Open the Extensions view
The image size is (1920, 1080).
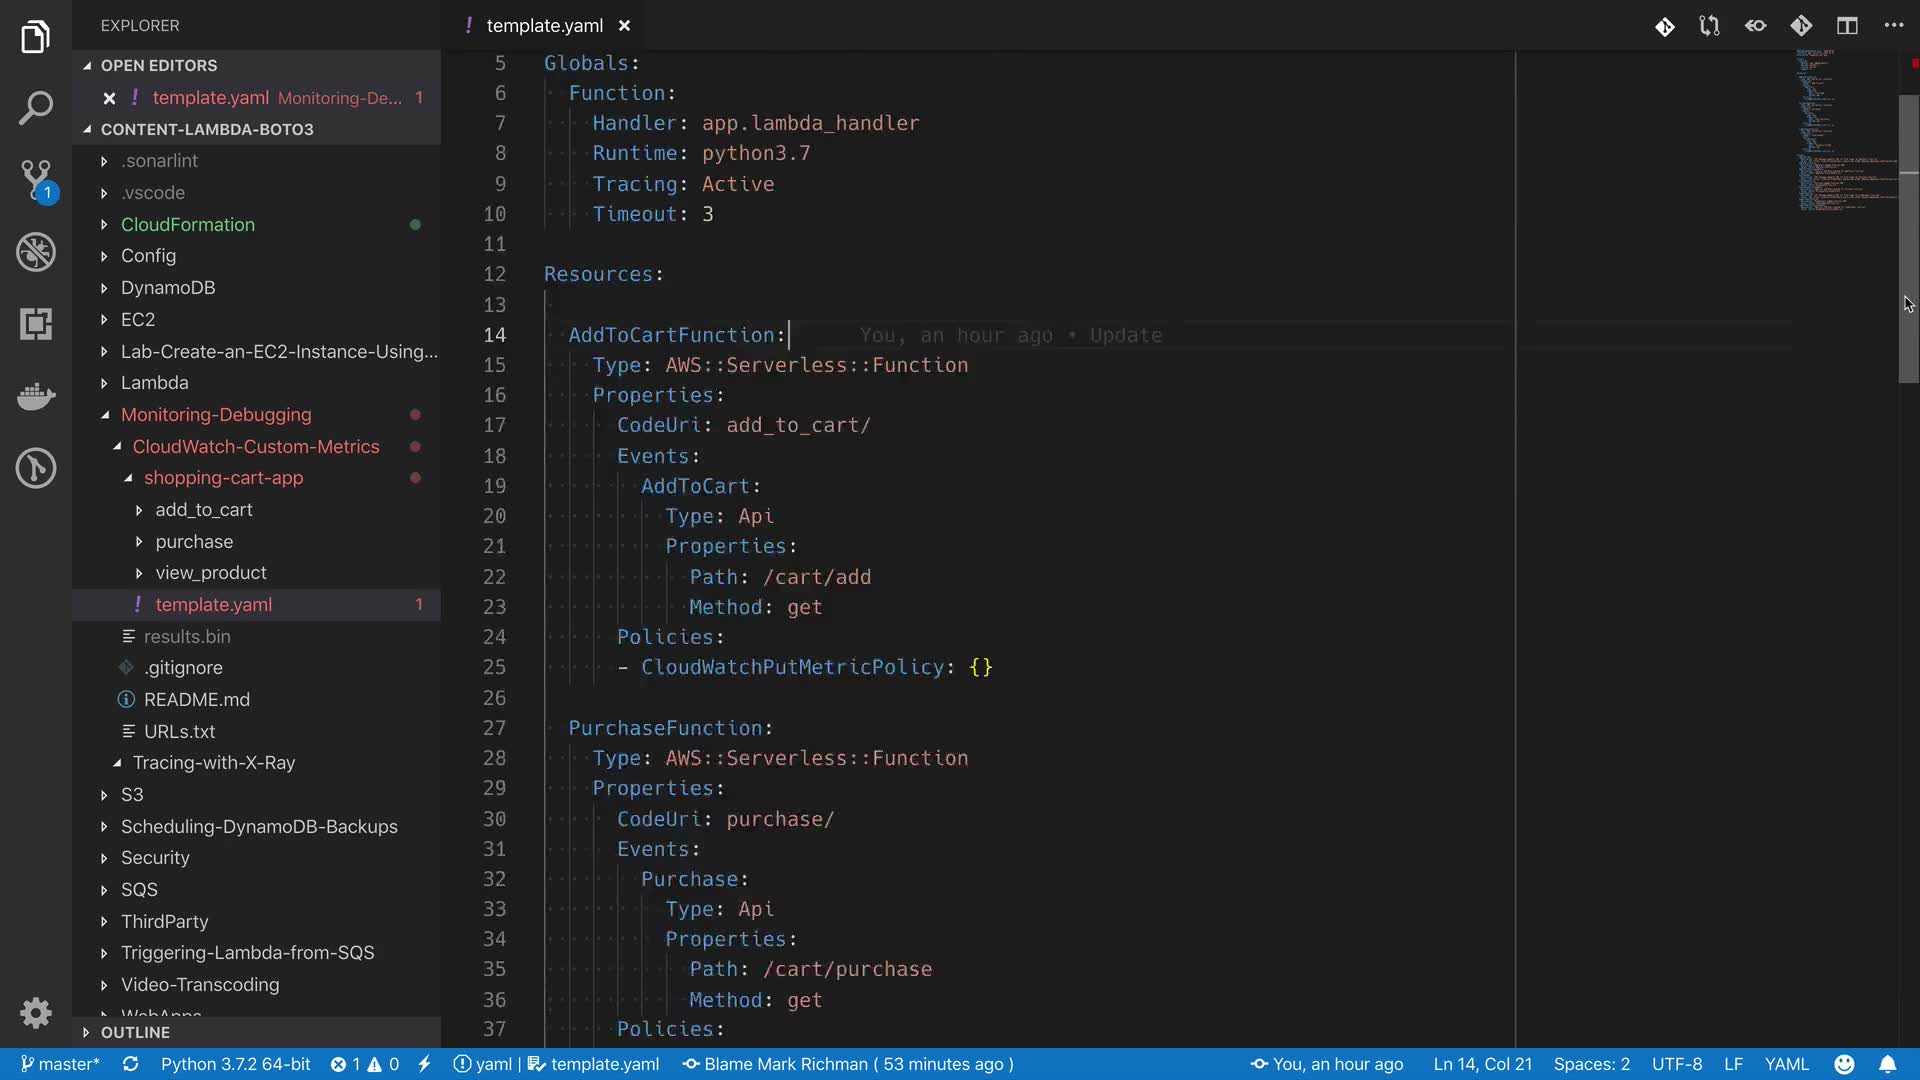pos(36,324)
